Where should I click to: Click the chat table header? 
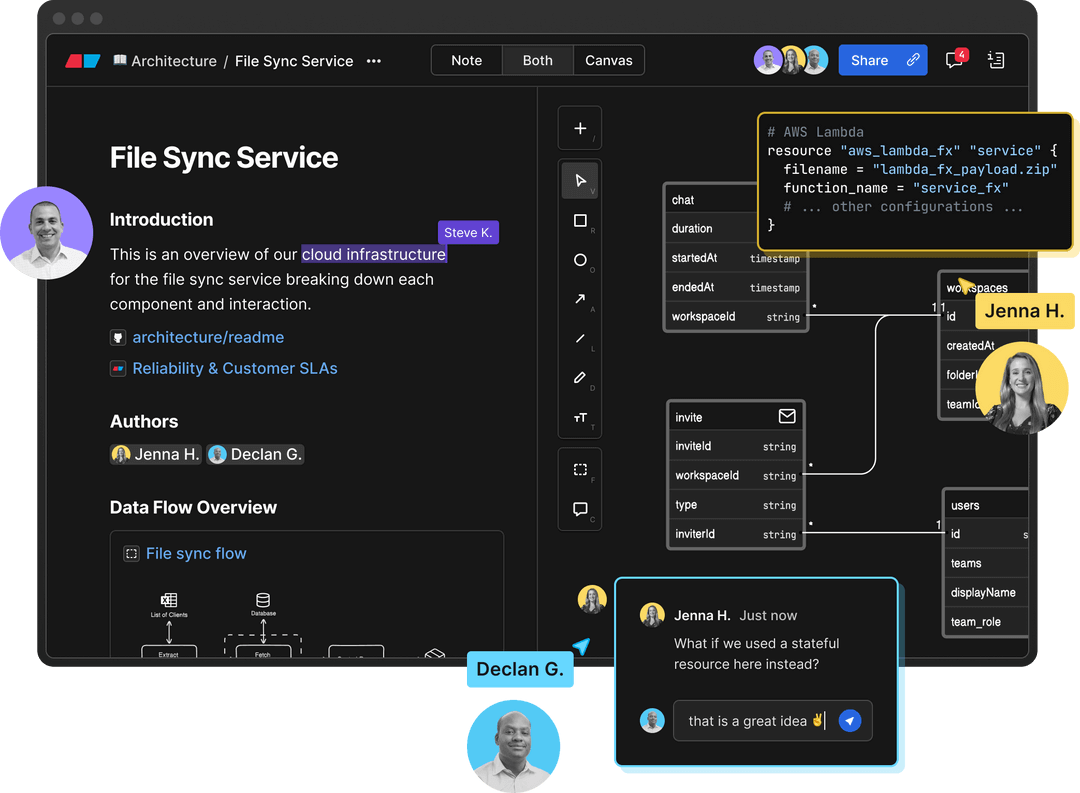pyautogui.click(x=713, y=200)
